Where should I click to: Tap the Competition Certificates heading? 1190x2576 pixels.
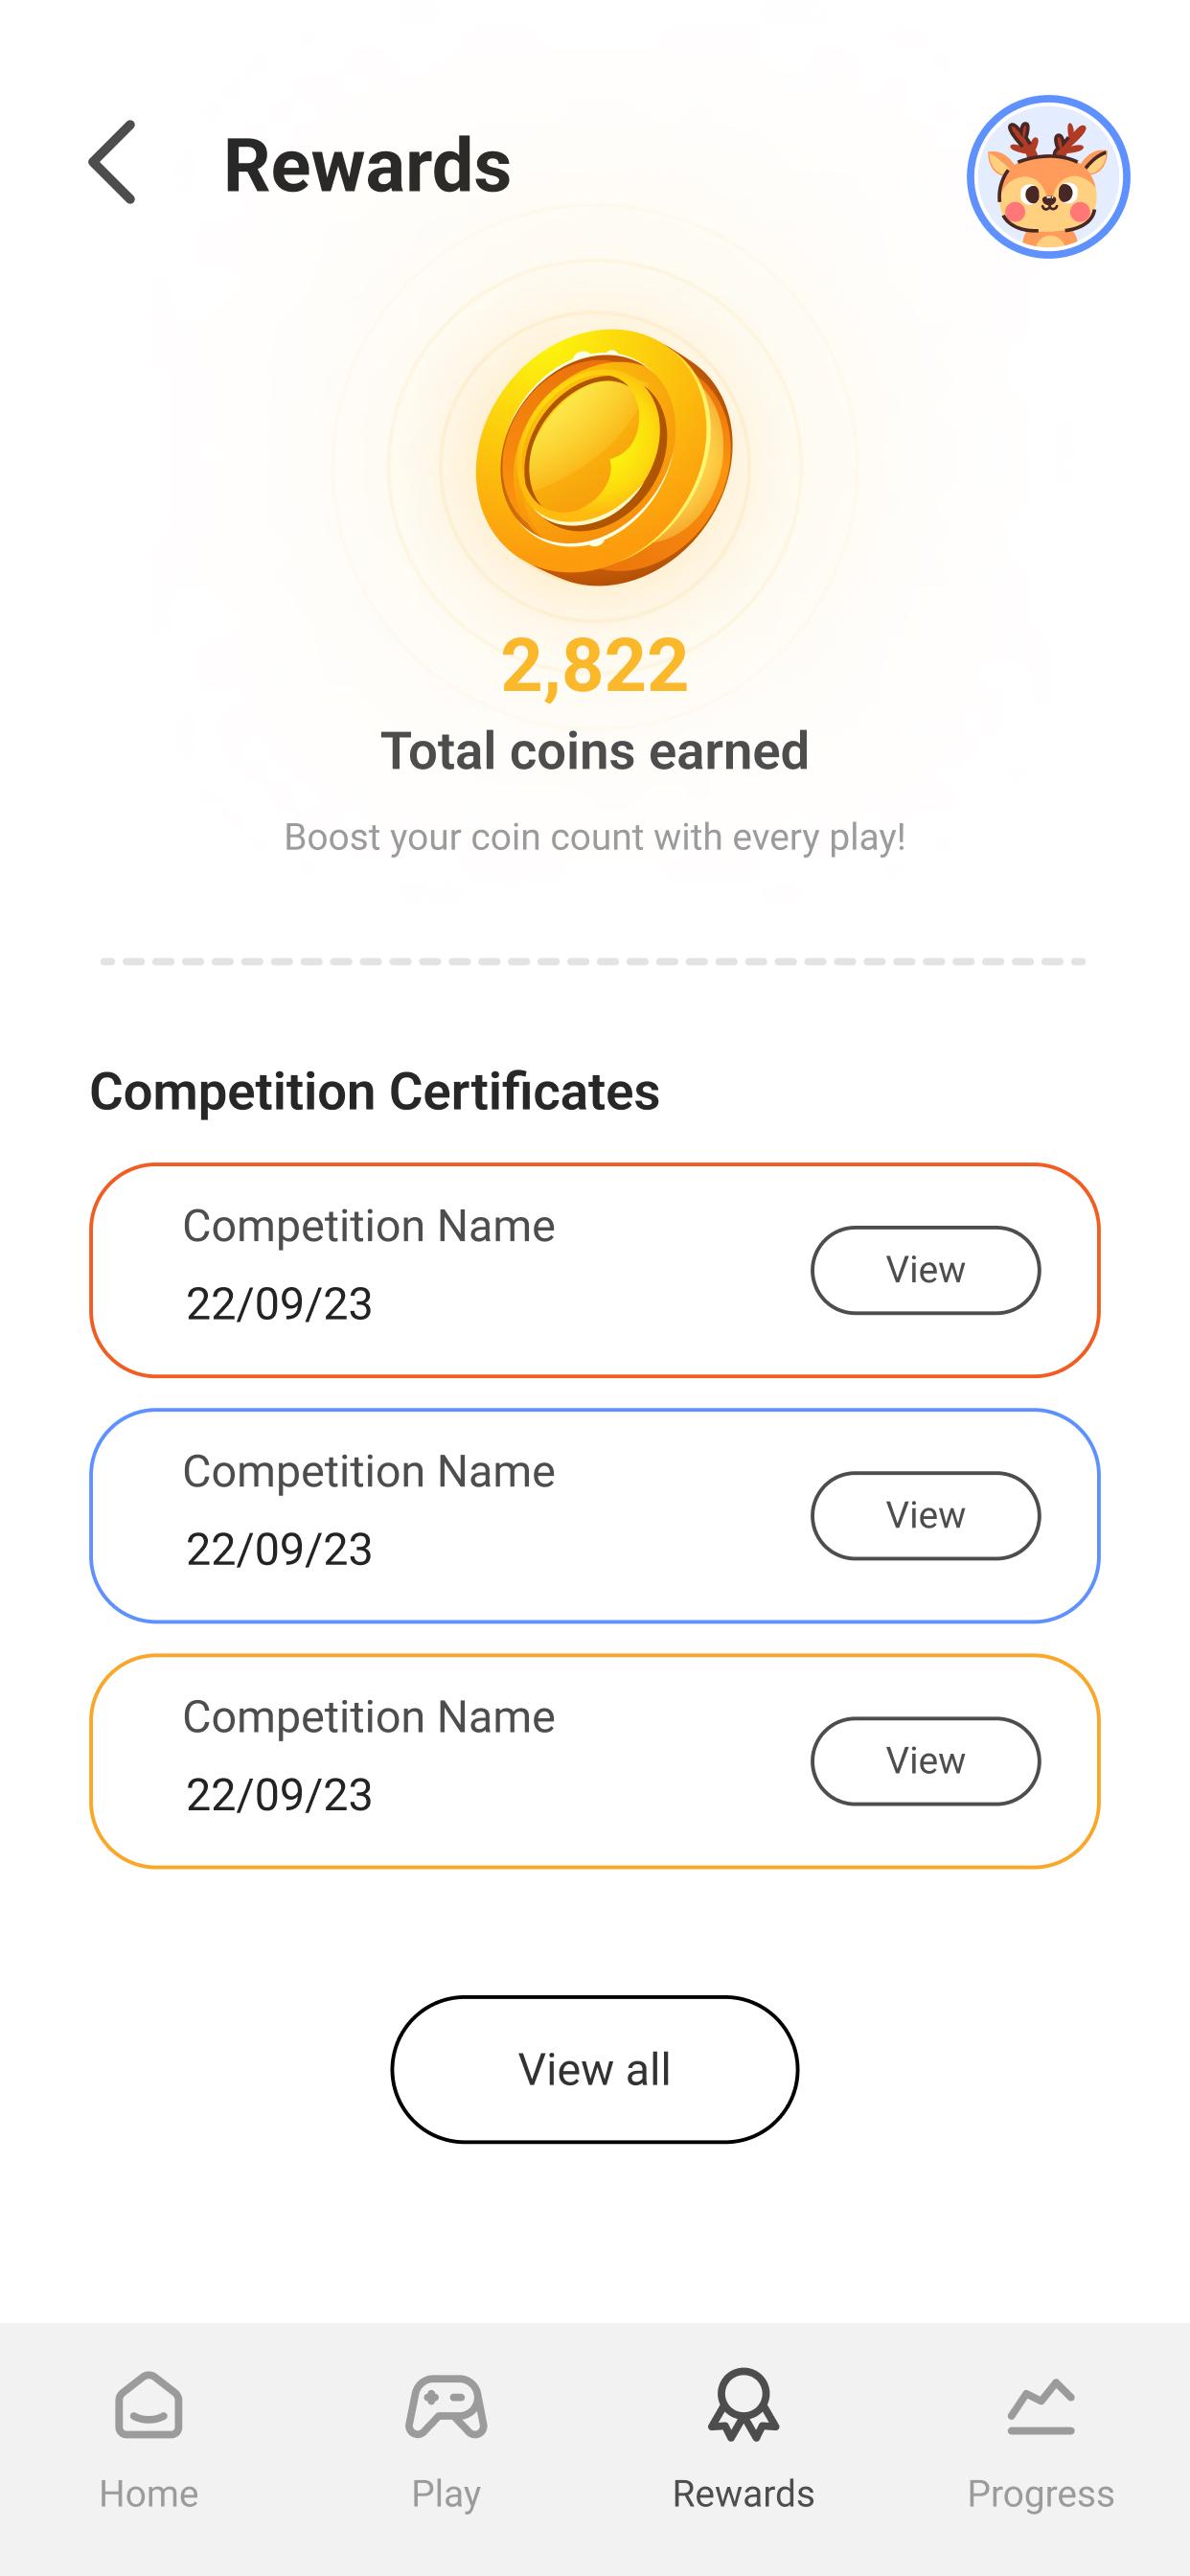coord(375,1091)
